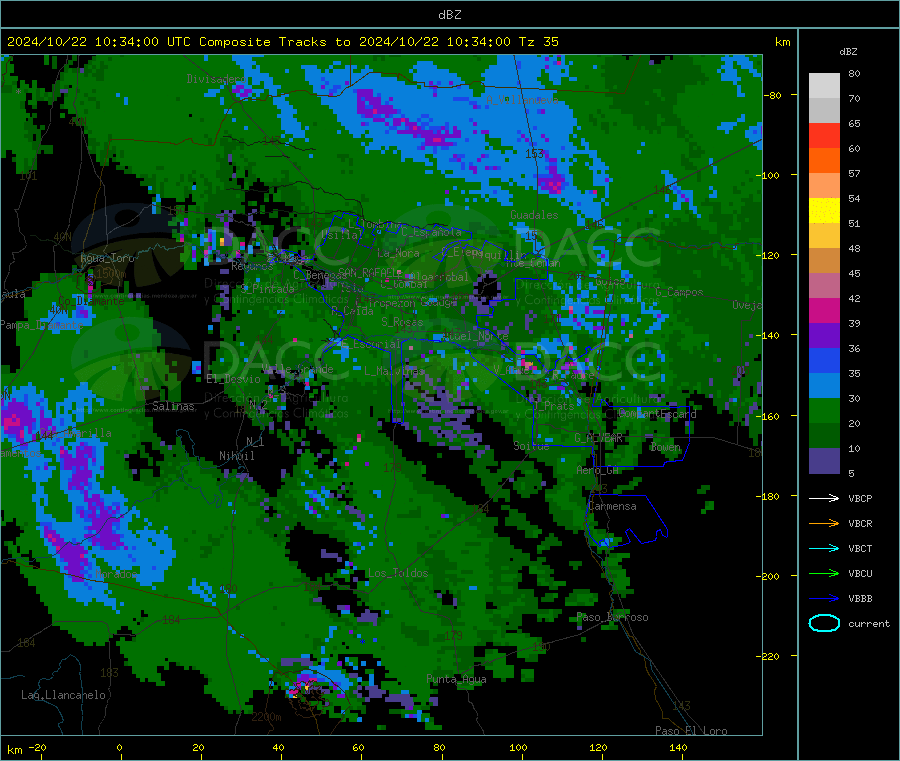Click the 'current' legend label
This screenshot has width=900, height=761.
(x=869, y=624)
